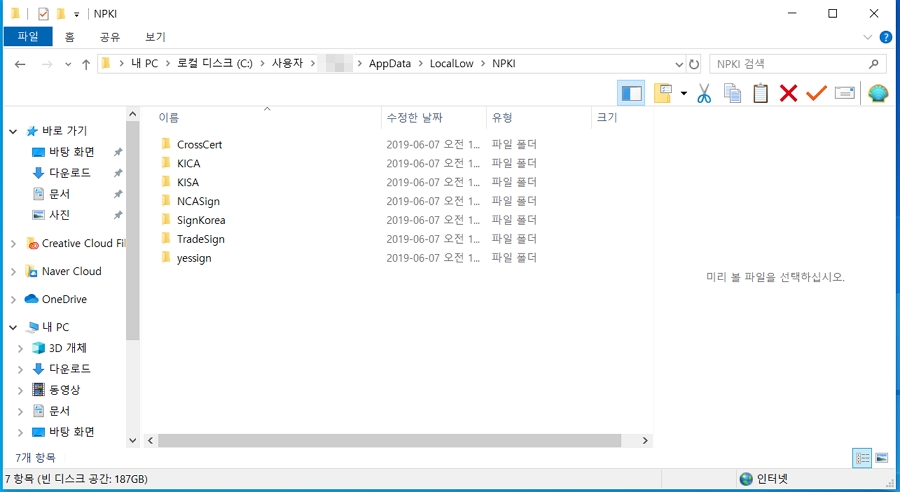Screen dimensions: 900x492
Task: Click the Naver Cloud folder icon
Action: click(32, 272)
